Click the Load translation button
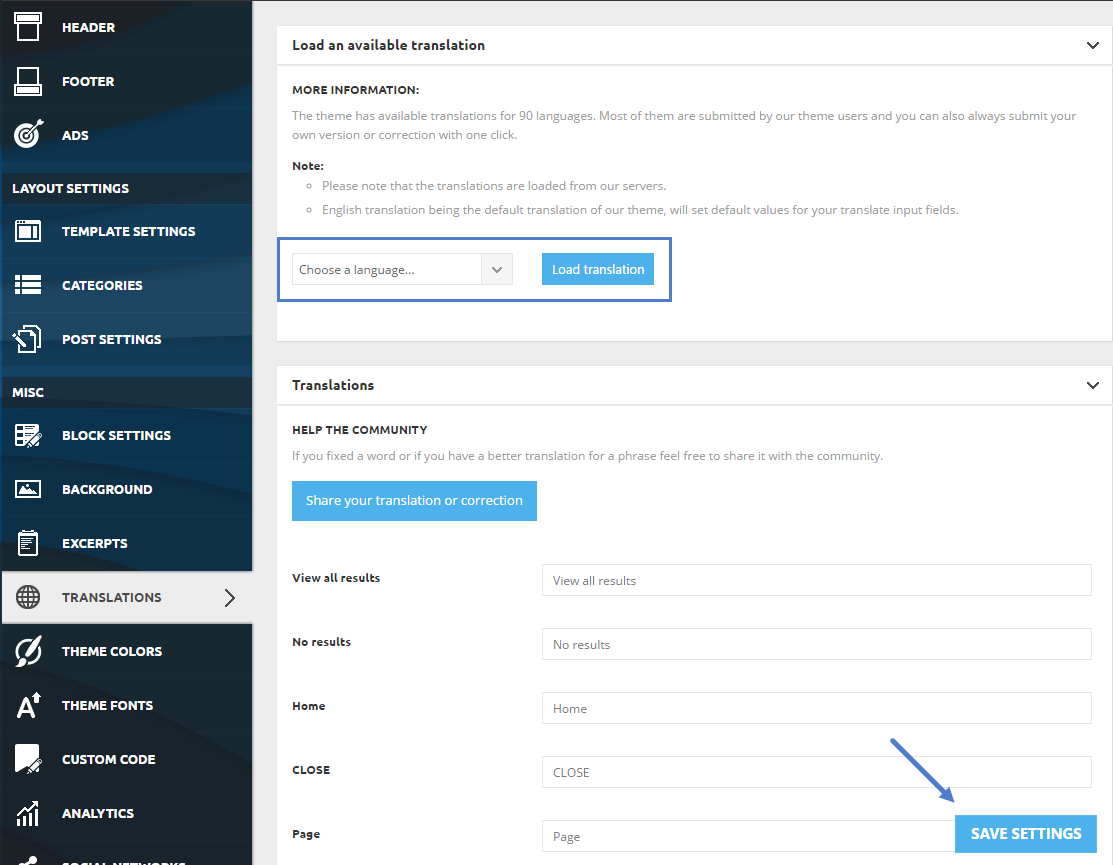The width and height of the screenshot is (1113, 865). coord(598,270)
